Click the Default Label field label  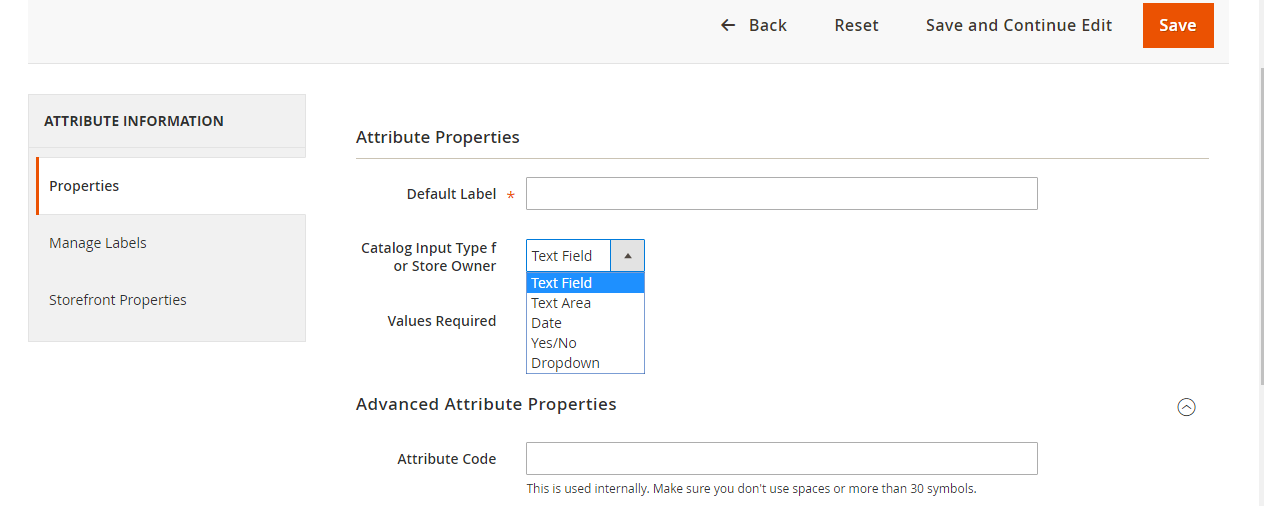451,194
